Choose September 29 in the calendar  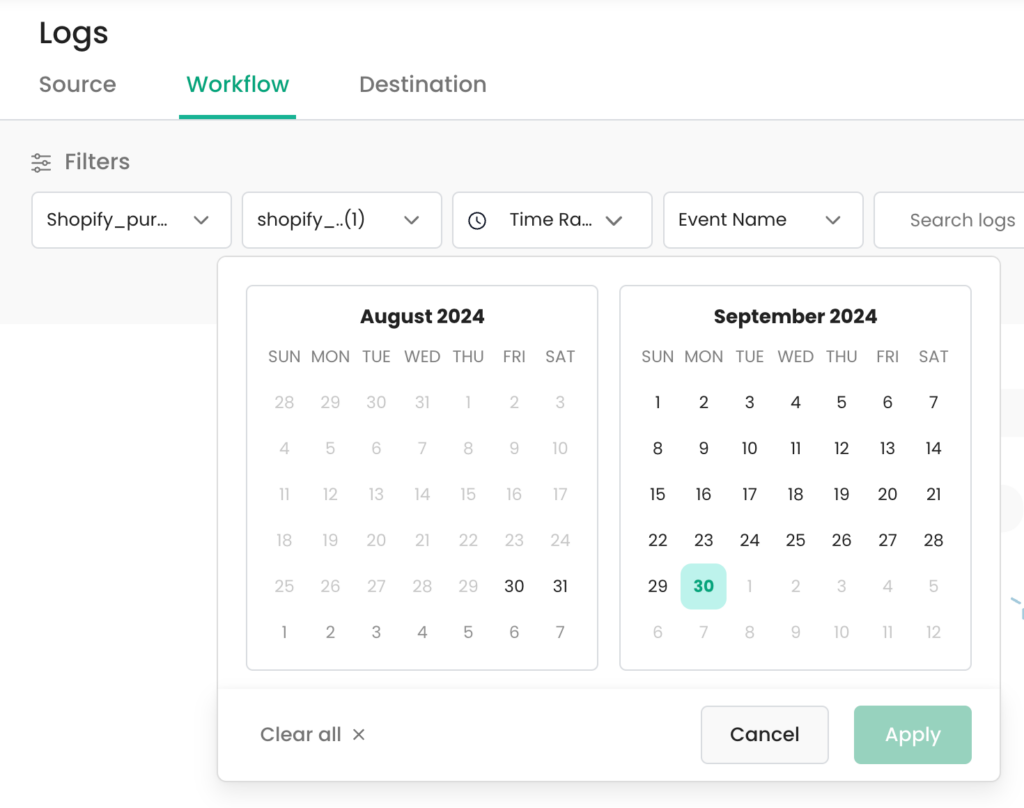click(658, 586)
